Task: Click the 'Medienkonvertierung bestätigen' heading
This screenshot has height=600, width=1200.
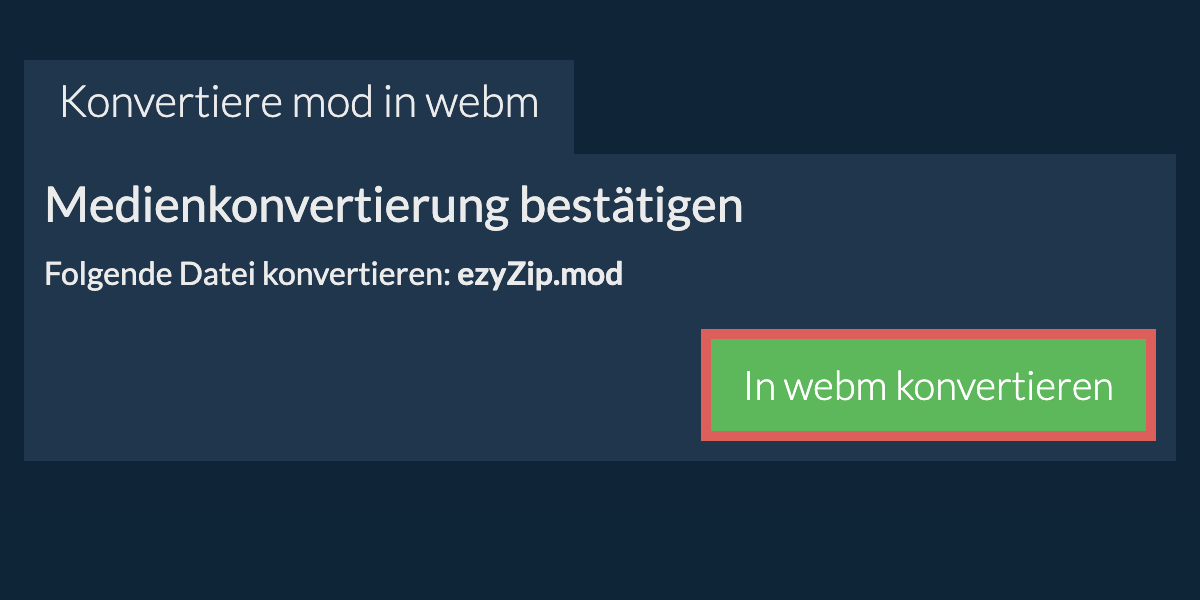Action: [x=394, y=206]
